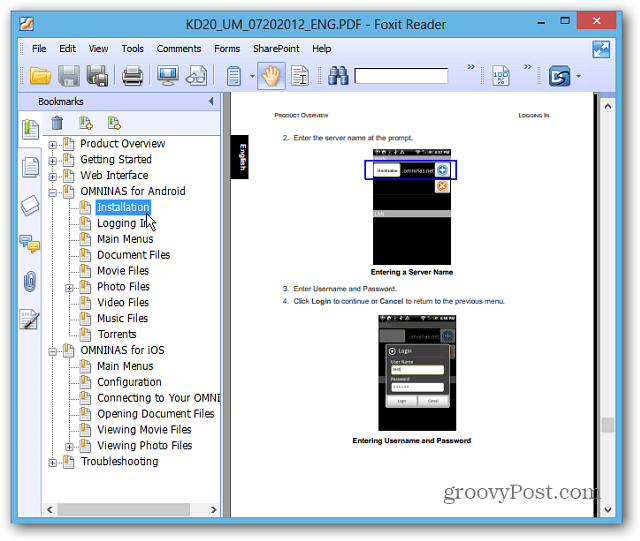
Task: Select the Hand tool
Action: 271,76
